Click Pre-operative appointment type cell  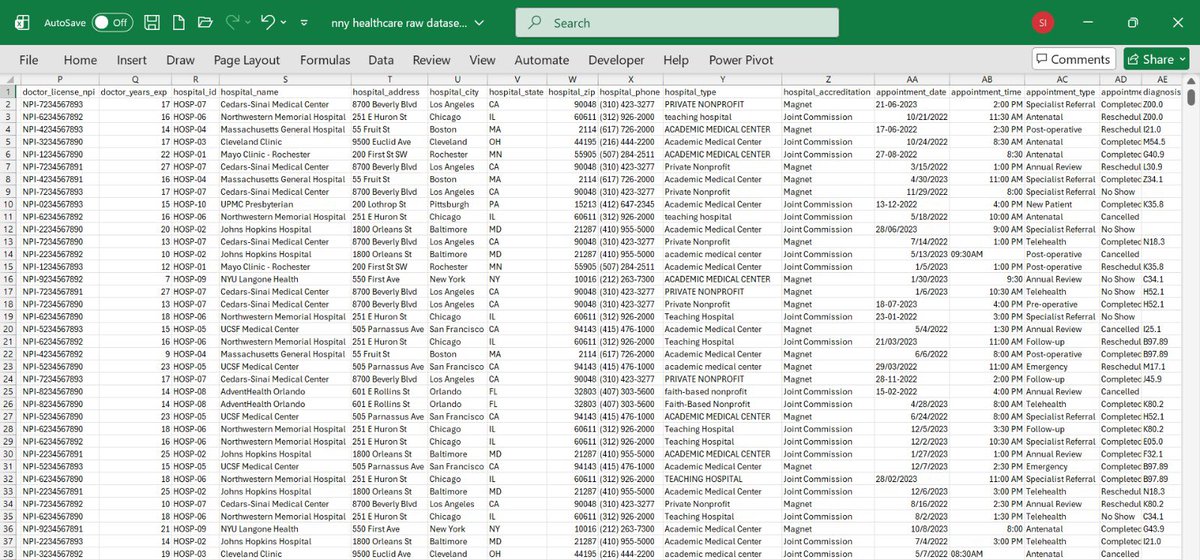pos(1062,304)
